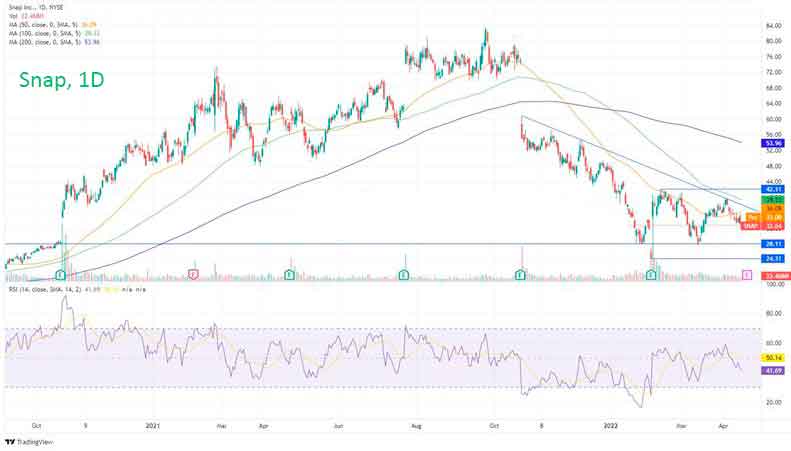
Task: Click the leftmost green earnings E marker
Action: click(x=62, y=273)
